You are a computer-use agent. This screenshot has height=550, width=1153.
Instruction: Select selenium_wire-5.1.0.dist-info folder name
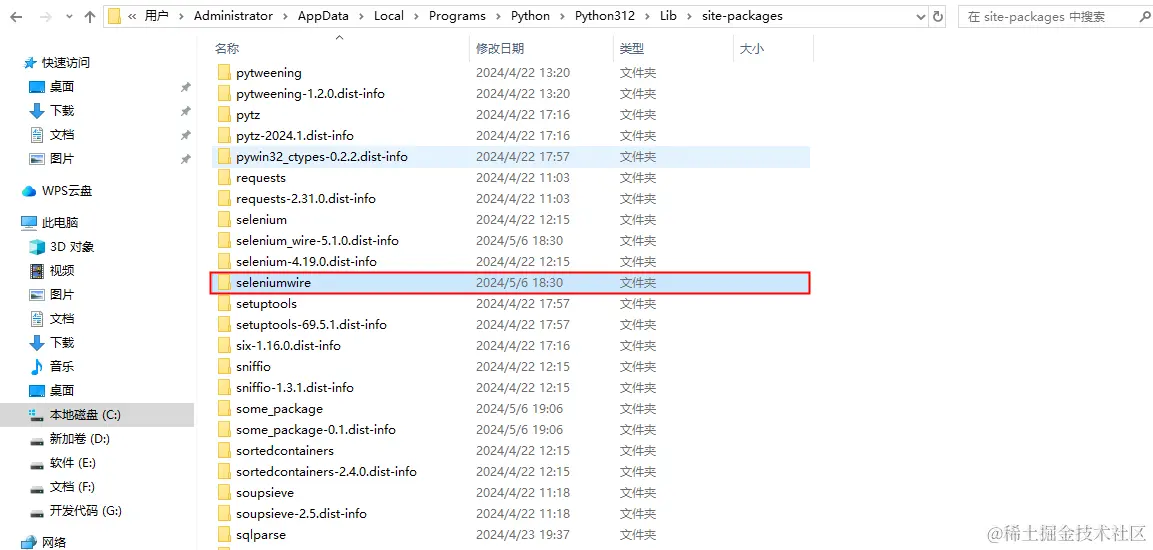[318, 240]
